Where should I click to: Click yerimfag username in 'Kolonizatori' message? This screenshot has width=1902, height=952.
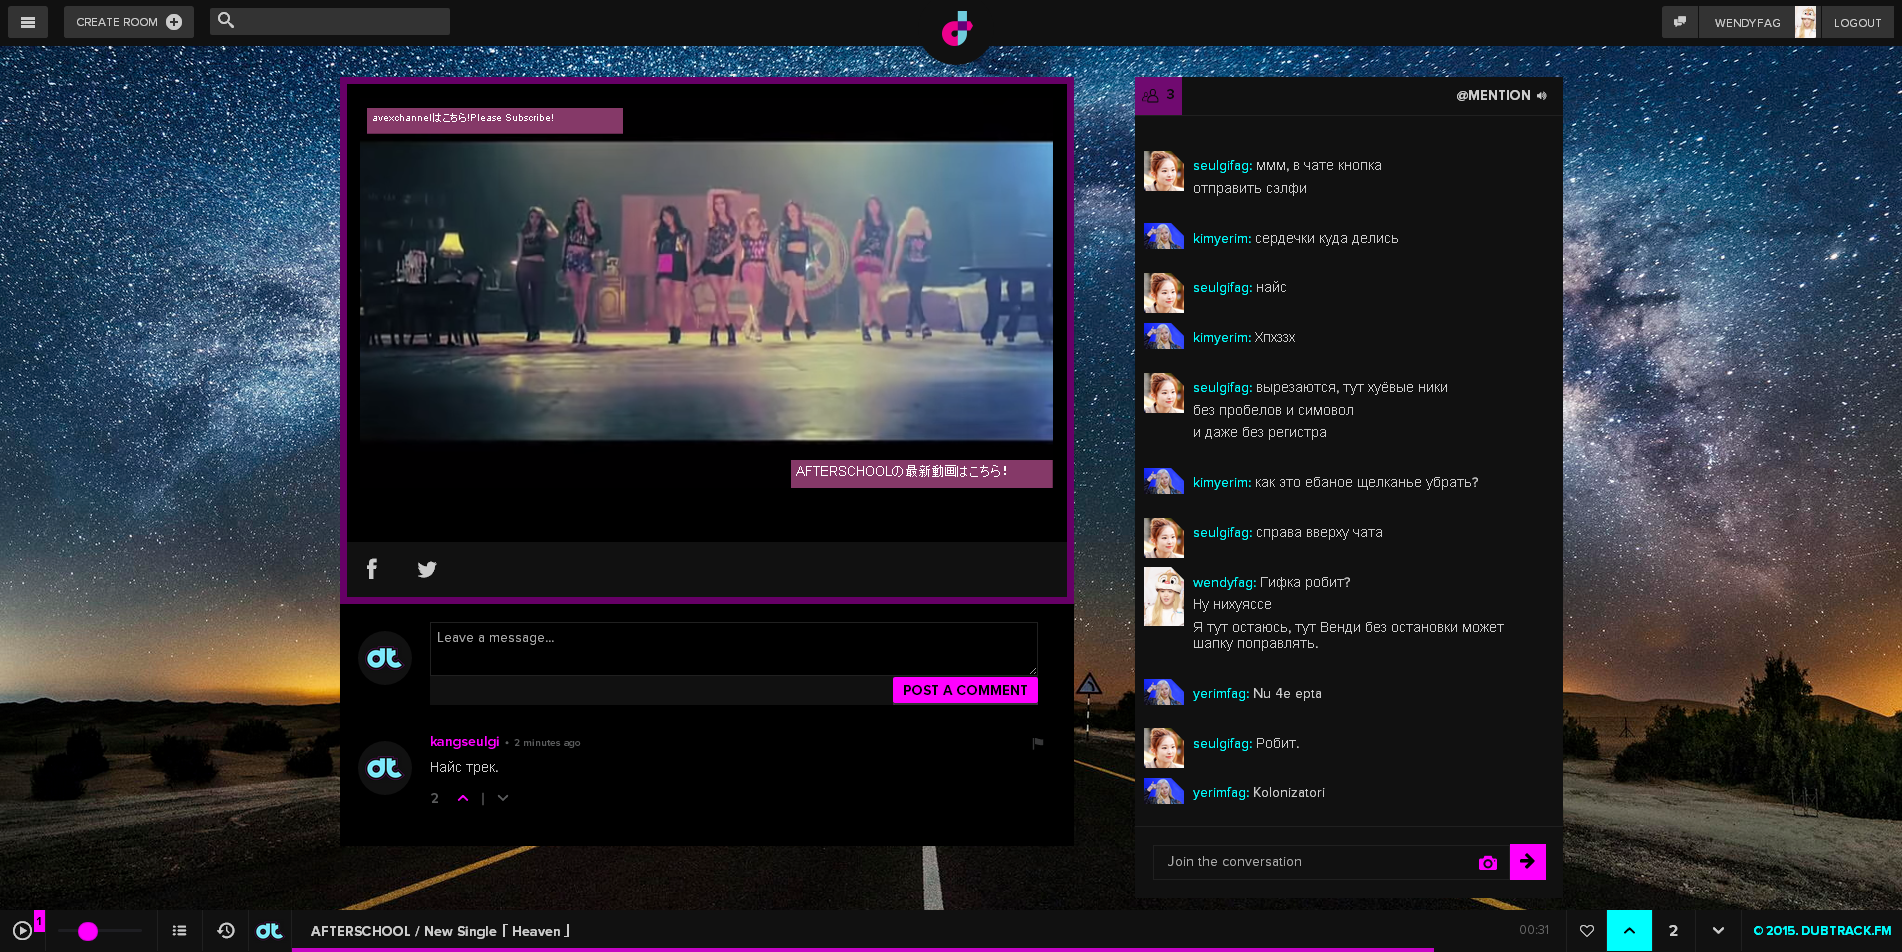coord(1221,793)
